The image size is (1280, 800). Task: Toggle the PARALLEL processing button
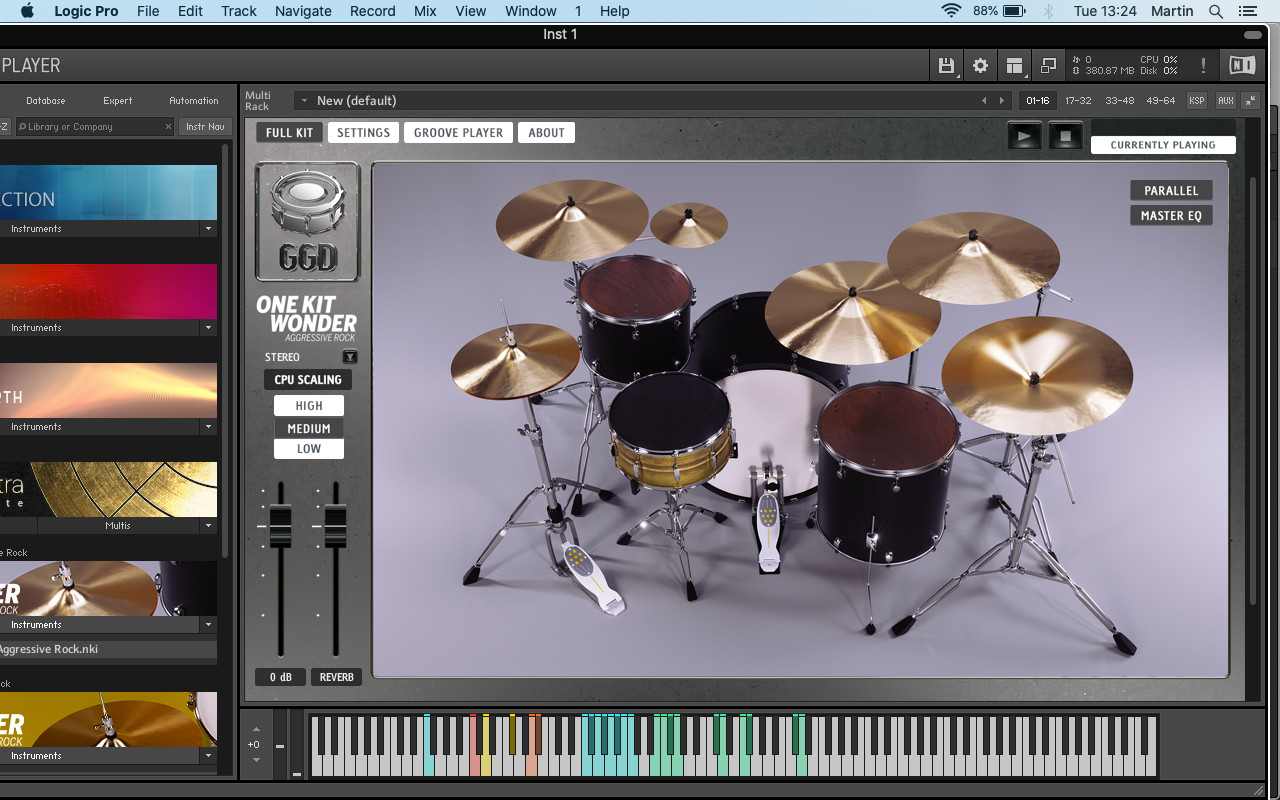click(1171, 191)
